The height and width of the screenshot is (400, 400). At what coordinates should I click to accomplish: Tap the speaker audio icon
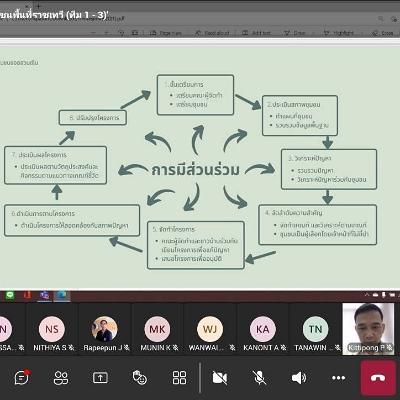pos(299,378)
